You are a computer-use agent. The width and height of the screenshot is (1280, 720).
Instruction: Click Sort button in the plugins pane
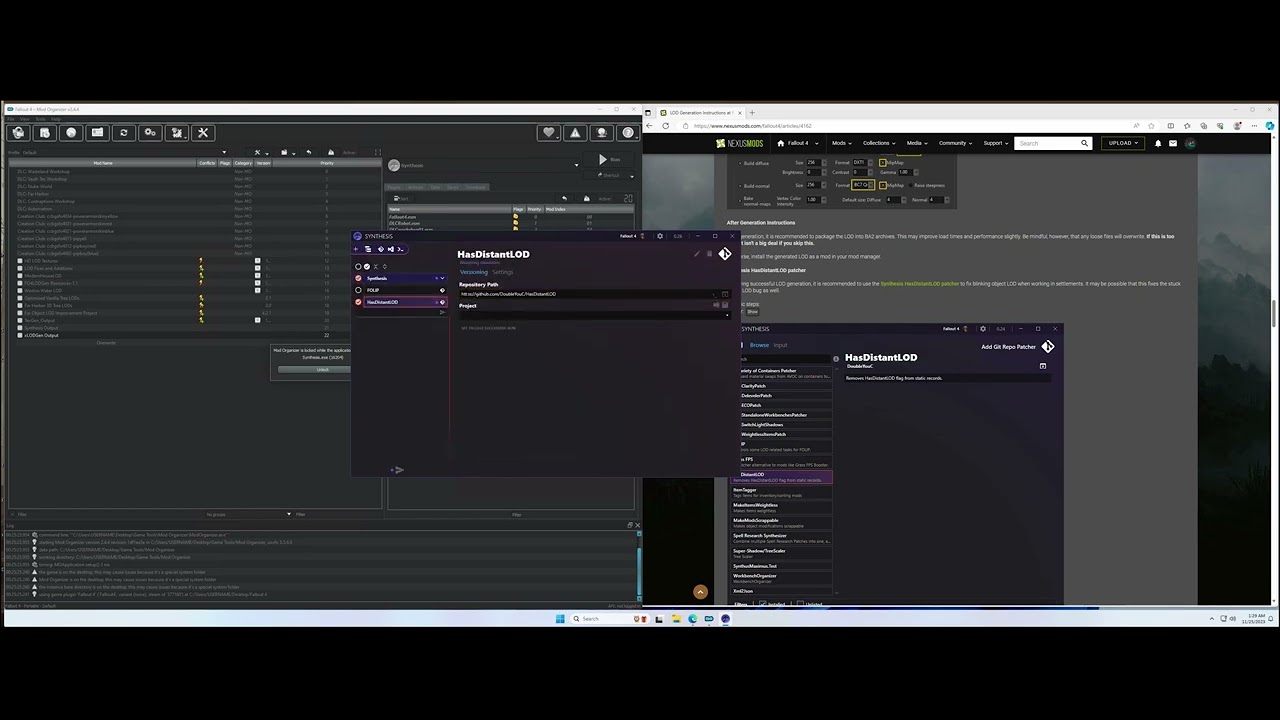(403, 199)
